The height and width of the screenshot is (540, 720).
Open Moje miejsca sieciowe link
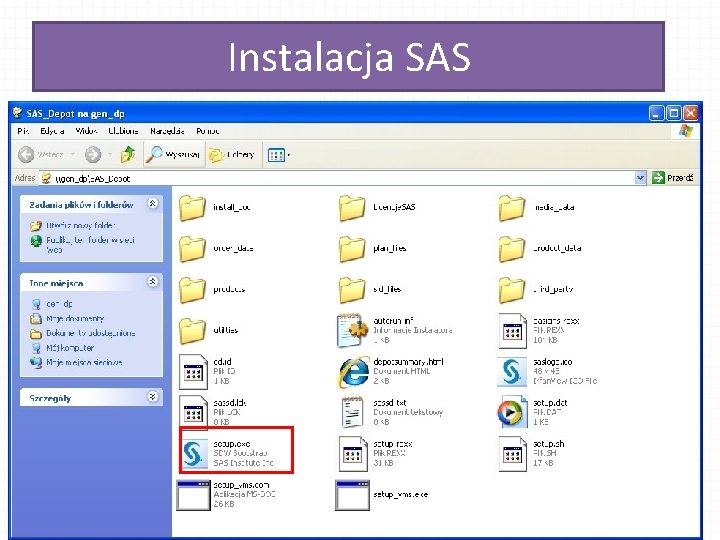[x=84, y=362]
